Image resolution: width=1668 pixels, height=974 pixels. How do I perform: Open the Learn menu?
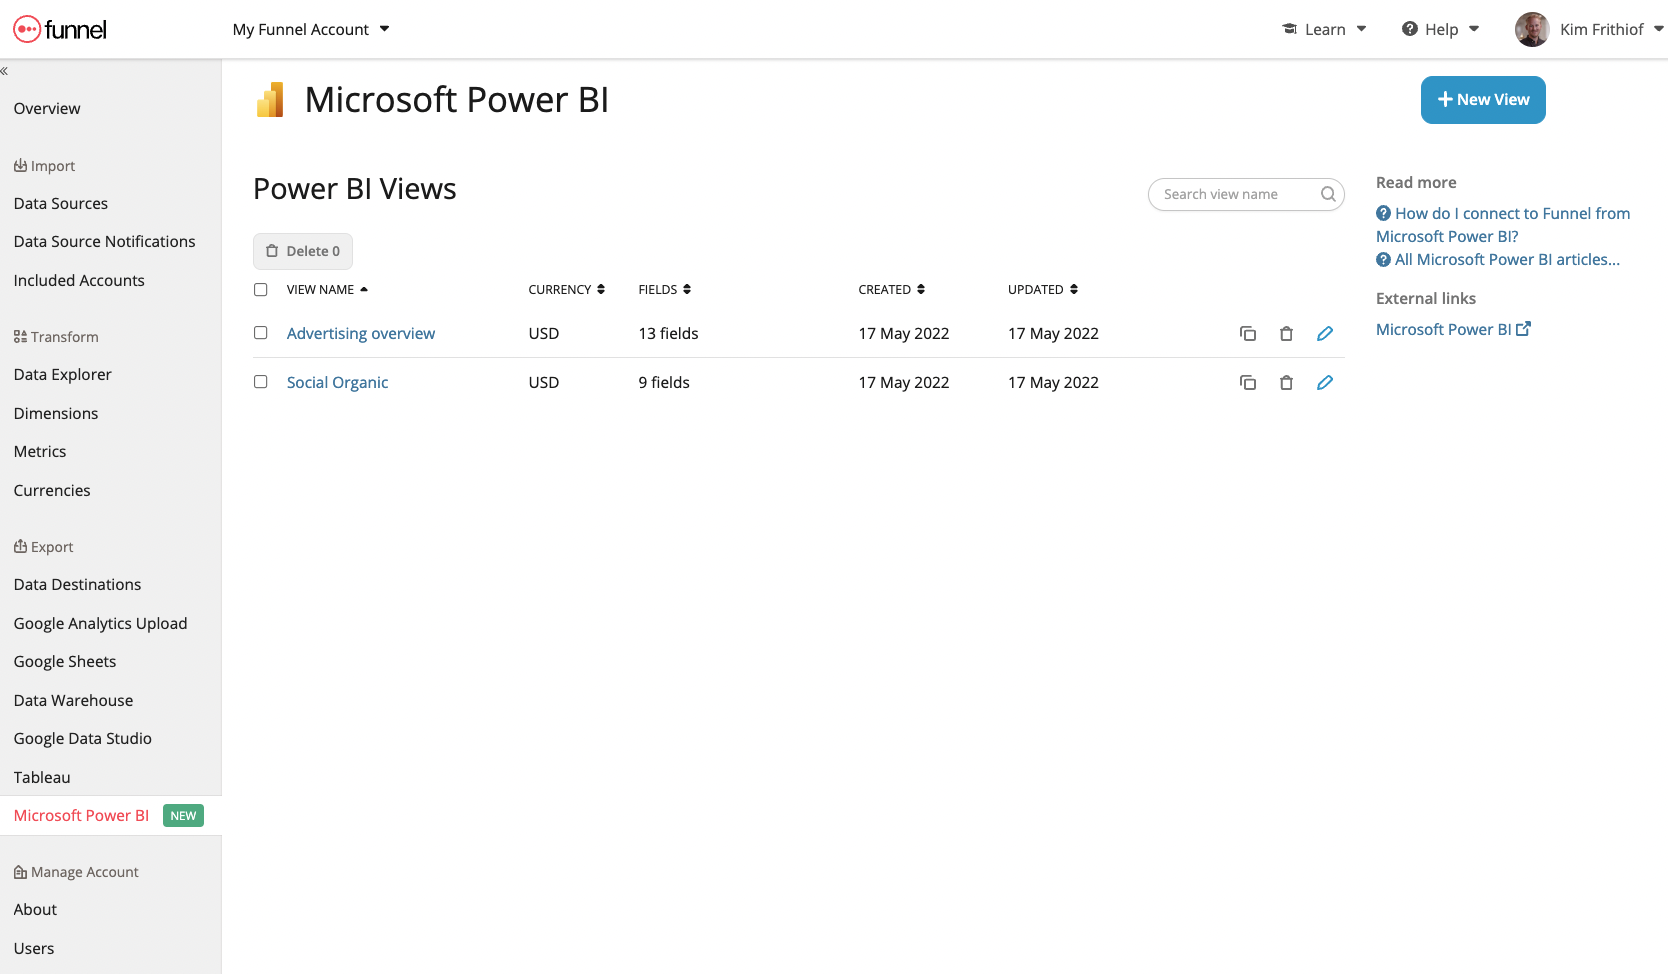pyautogui.click(x=1324, y=29)
